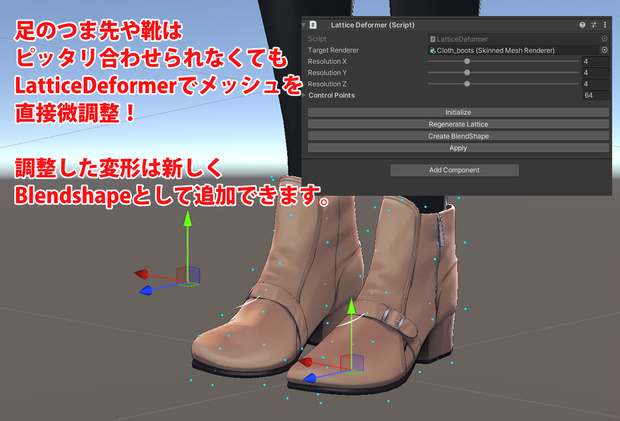Screen dimensions: 620x421
Task: Click the Lattice Deformer script icon
Action: 313,25
